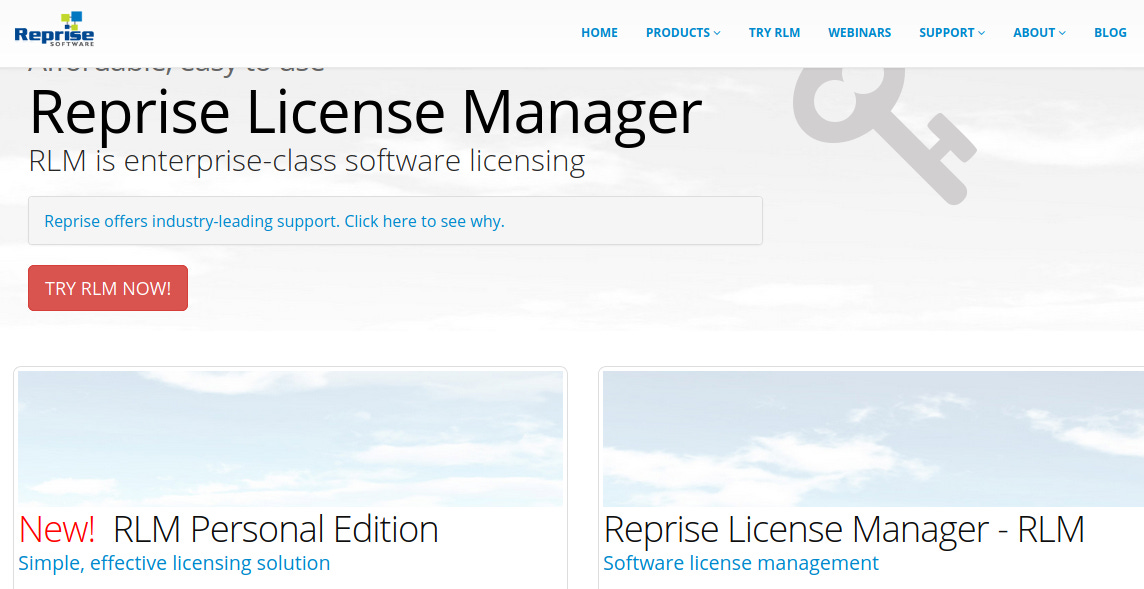Click the 'RLM is enterprise-class software licensing' tagline
This screenshot has height=589, width=1144.
pyautogui.click(x=306, y=161)
